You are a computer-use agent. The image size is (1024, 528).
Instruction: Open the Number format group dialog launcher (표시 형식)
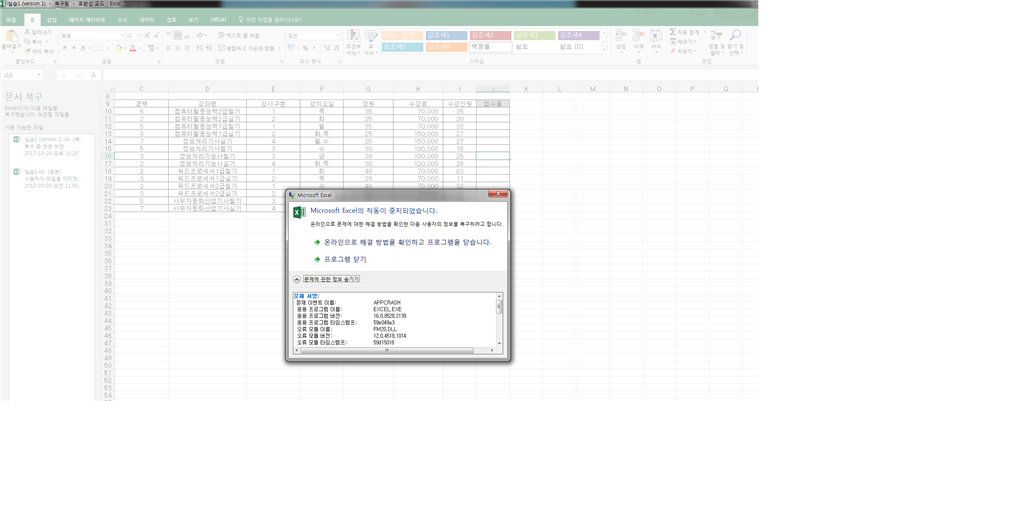(339, 61)
